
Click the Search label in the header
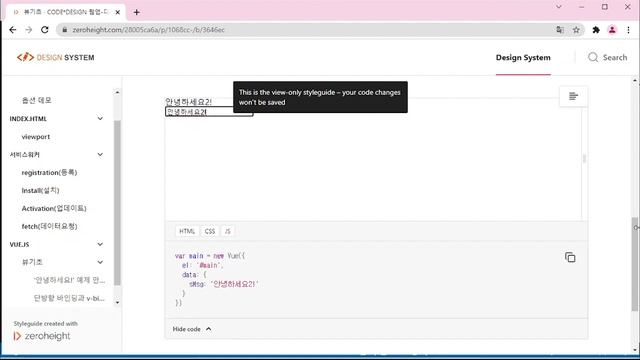[615, 58]
